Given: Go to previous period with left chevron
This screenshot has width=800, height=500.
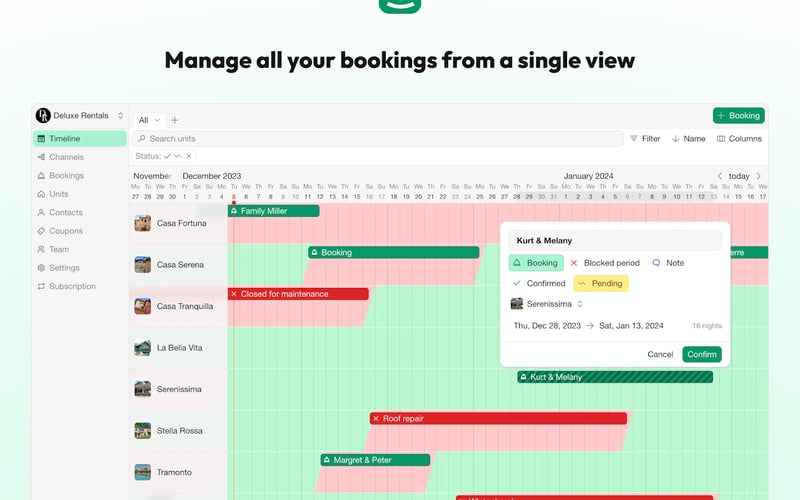Looking at the screenshot, I should pos(719,176).
